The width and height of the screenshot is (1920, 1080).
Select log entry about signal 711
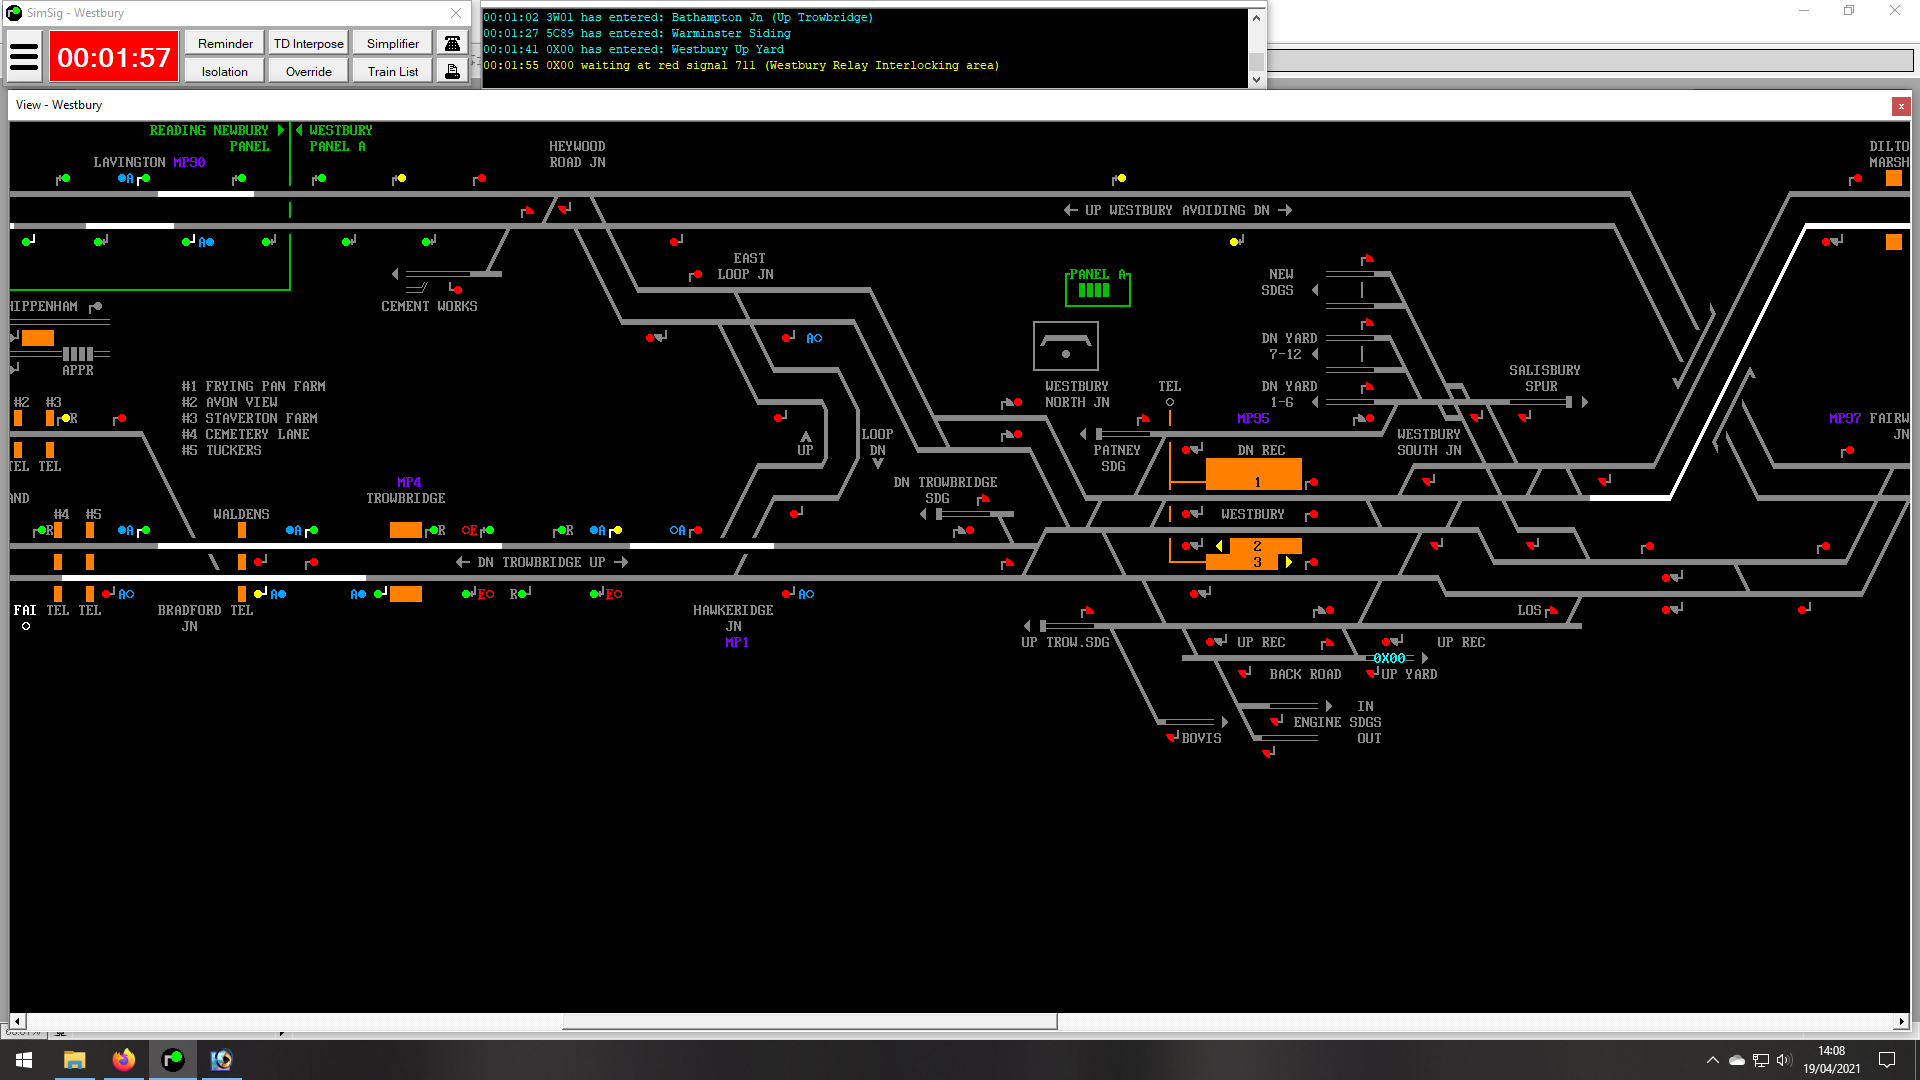pos(741,65)
